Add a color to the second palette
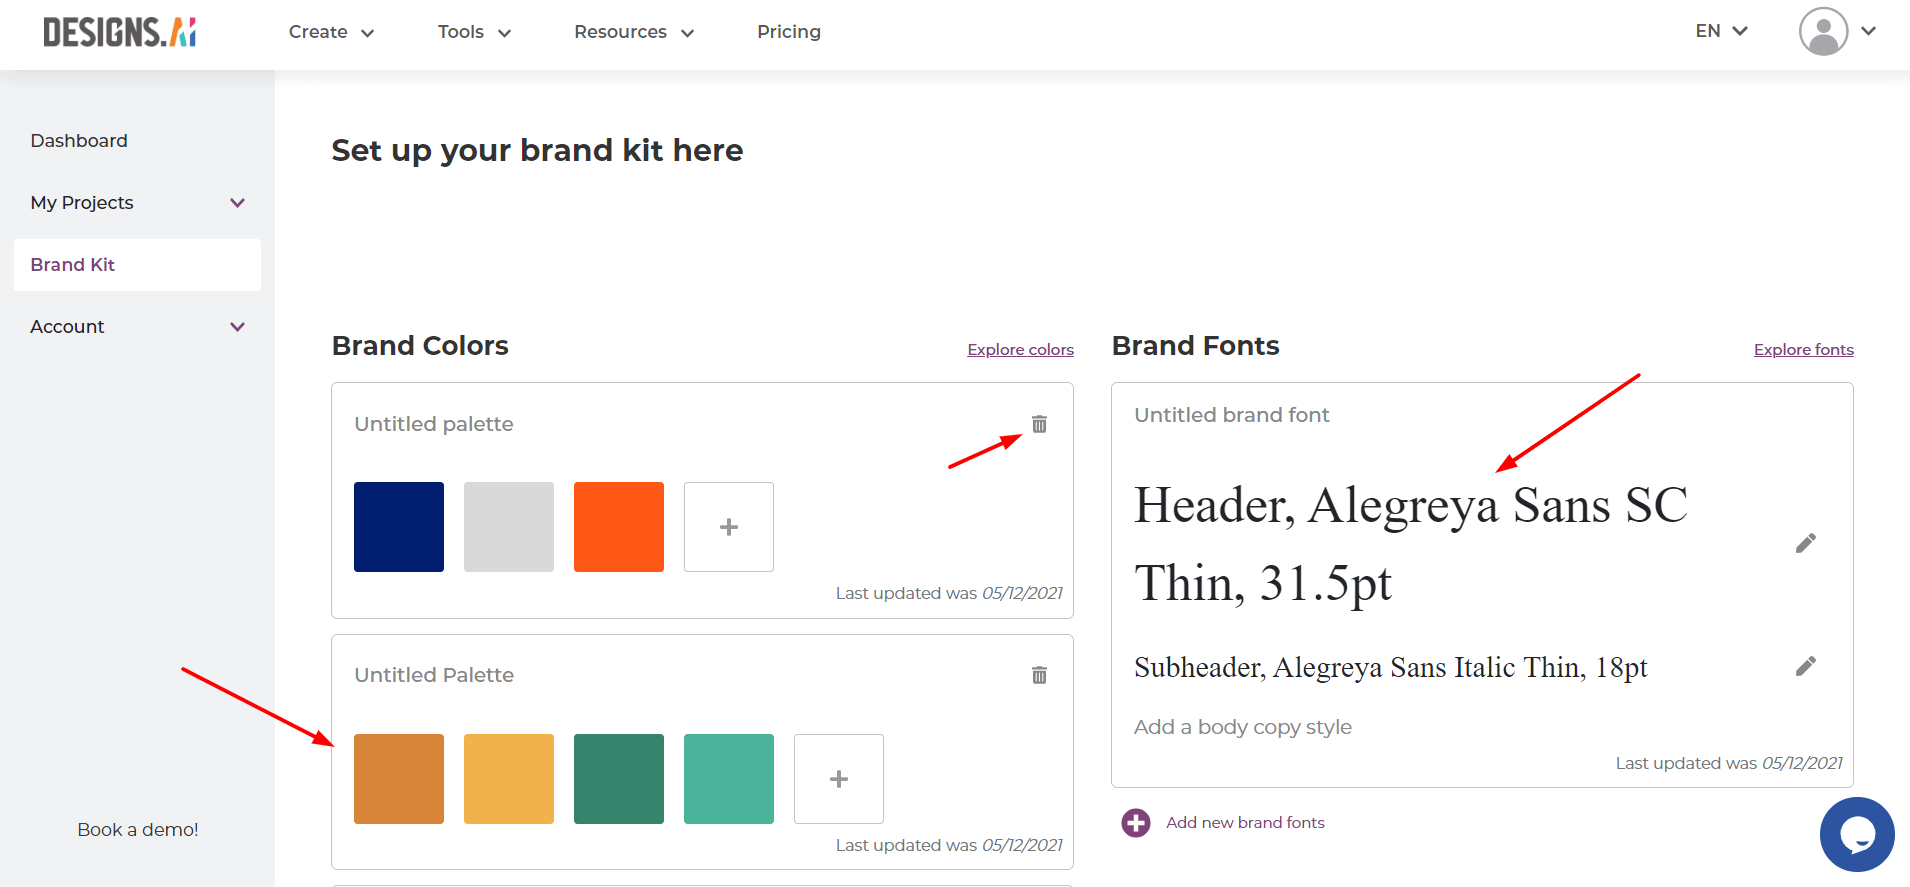 pyautogui.click(x=838, y=779)
